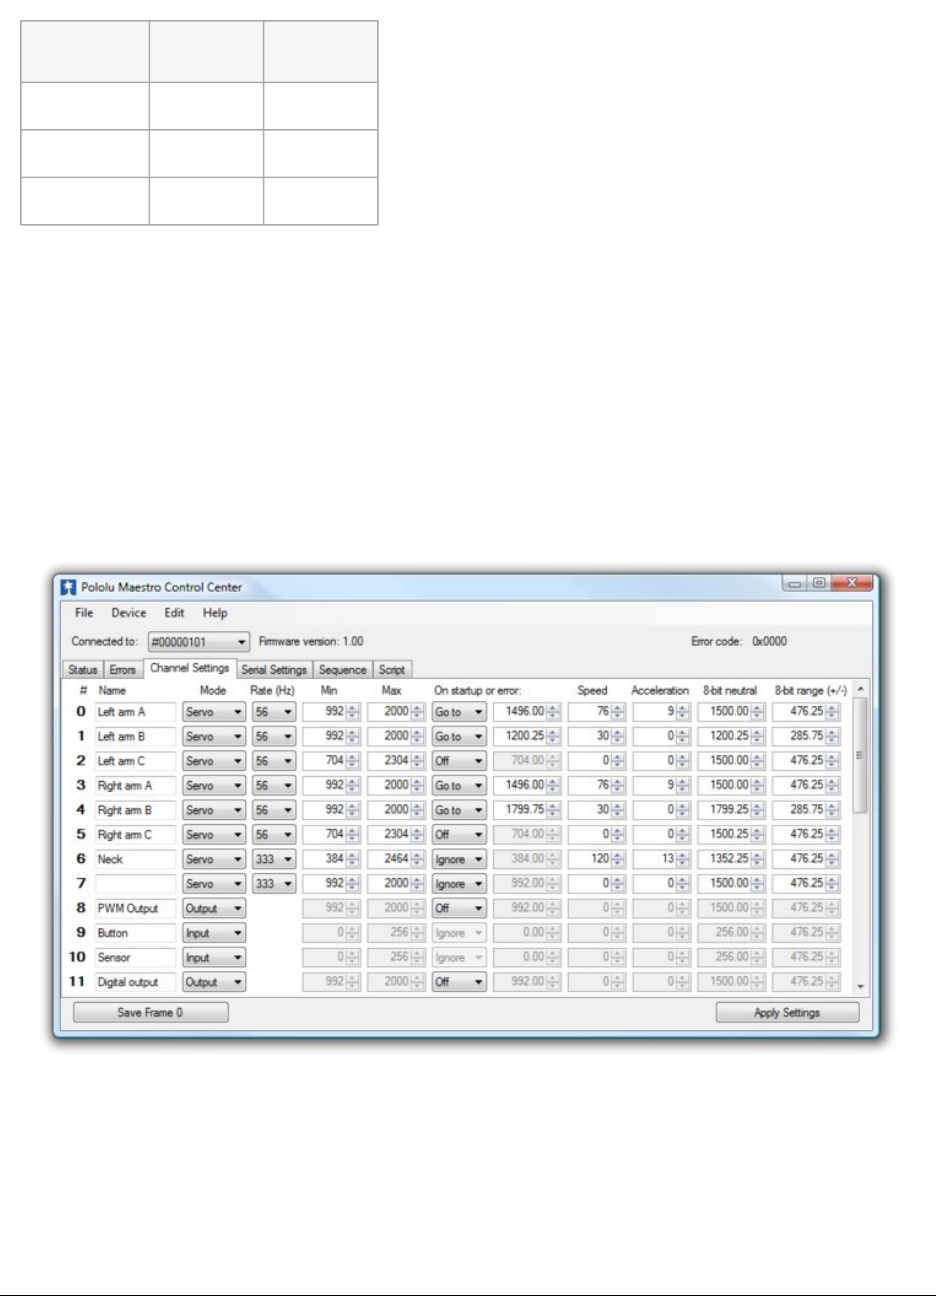
Task: Click the Apply Settings button
Action: pos(787,1012)
